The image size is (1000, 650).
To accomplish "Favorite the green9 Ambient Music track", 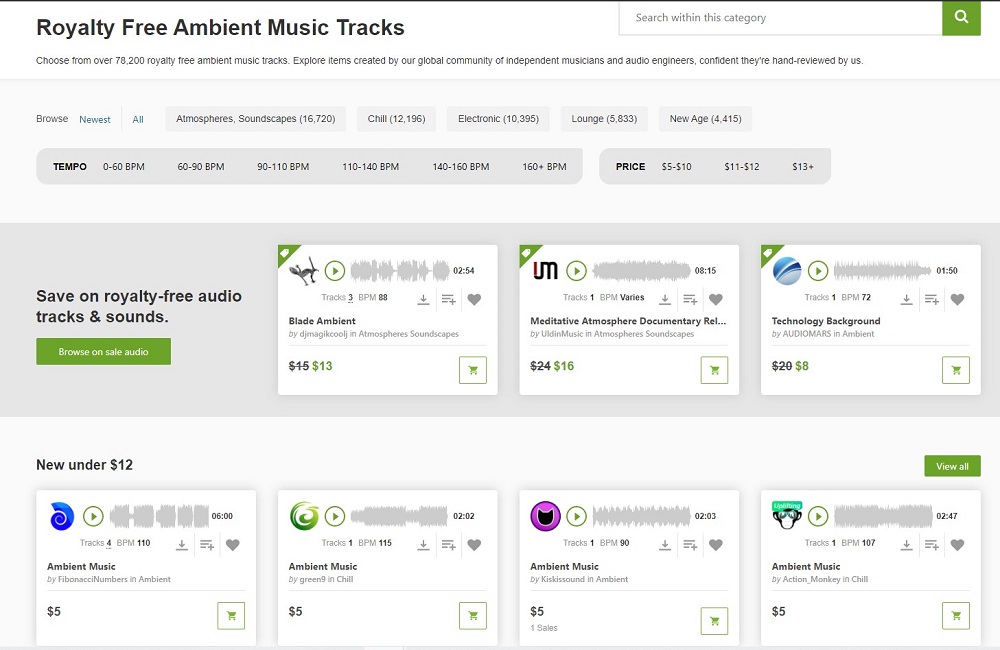I will 475,545.
